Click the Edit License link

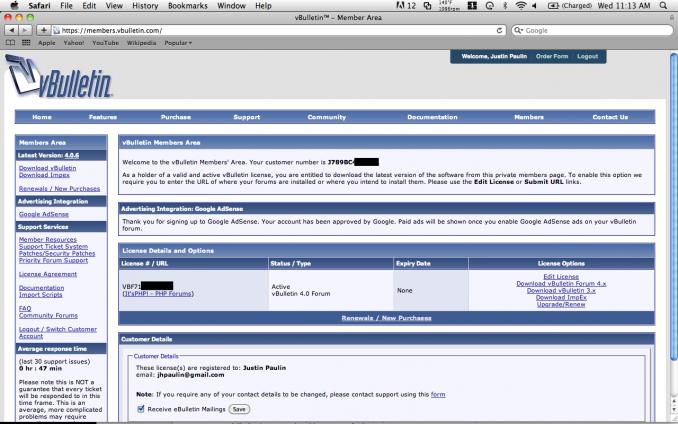click(560, 276)
